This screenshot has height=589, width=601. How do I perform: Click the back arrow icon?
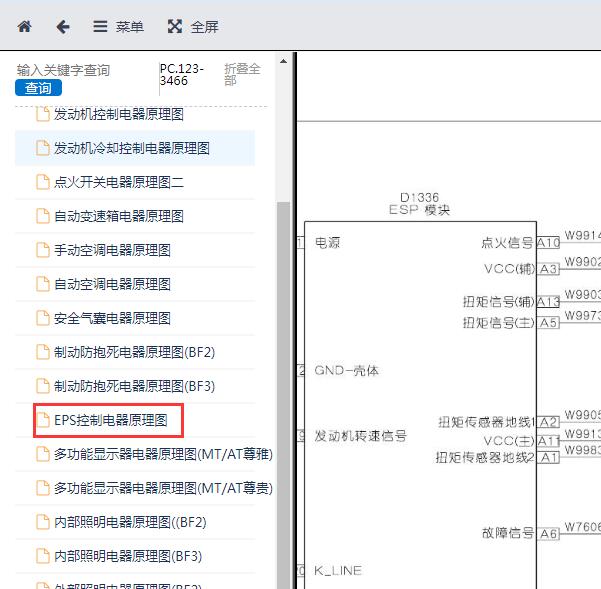coord(63,27)
